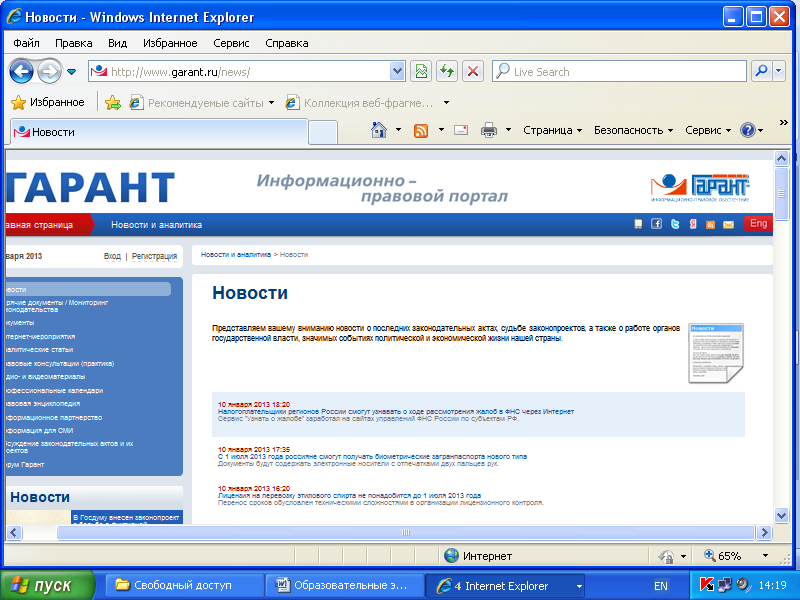Click the address bar with garant.ru/news
Screen dimensions: 800x600
tap(246, 71)
